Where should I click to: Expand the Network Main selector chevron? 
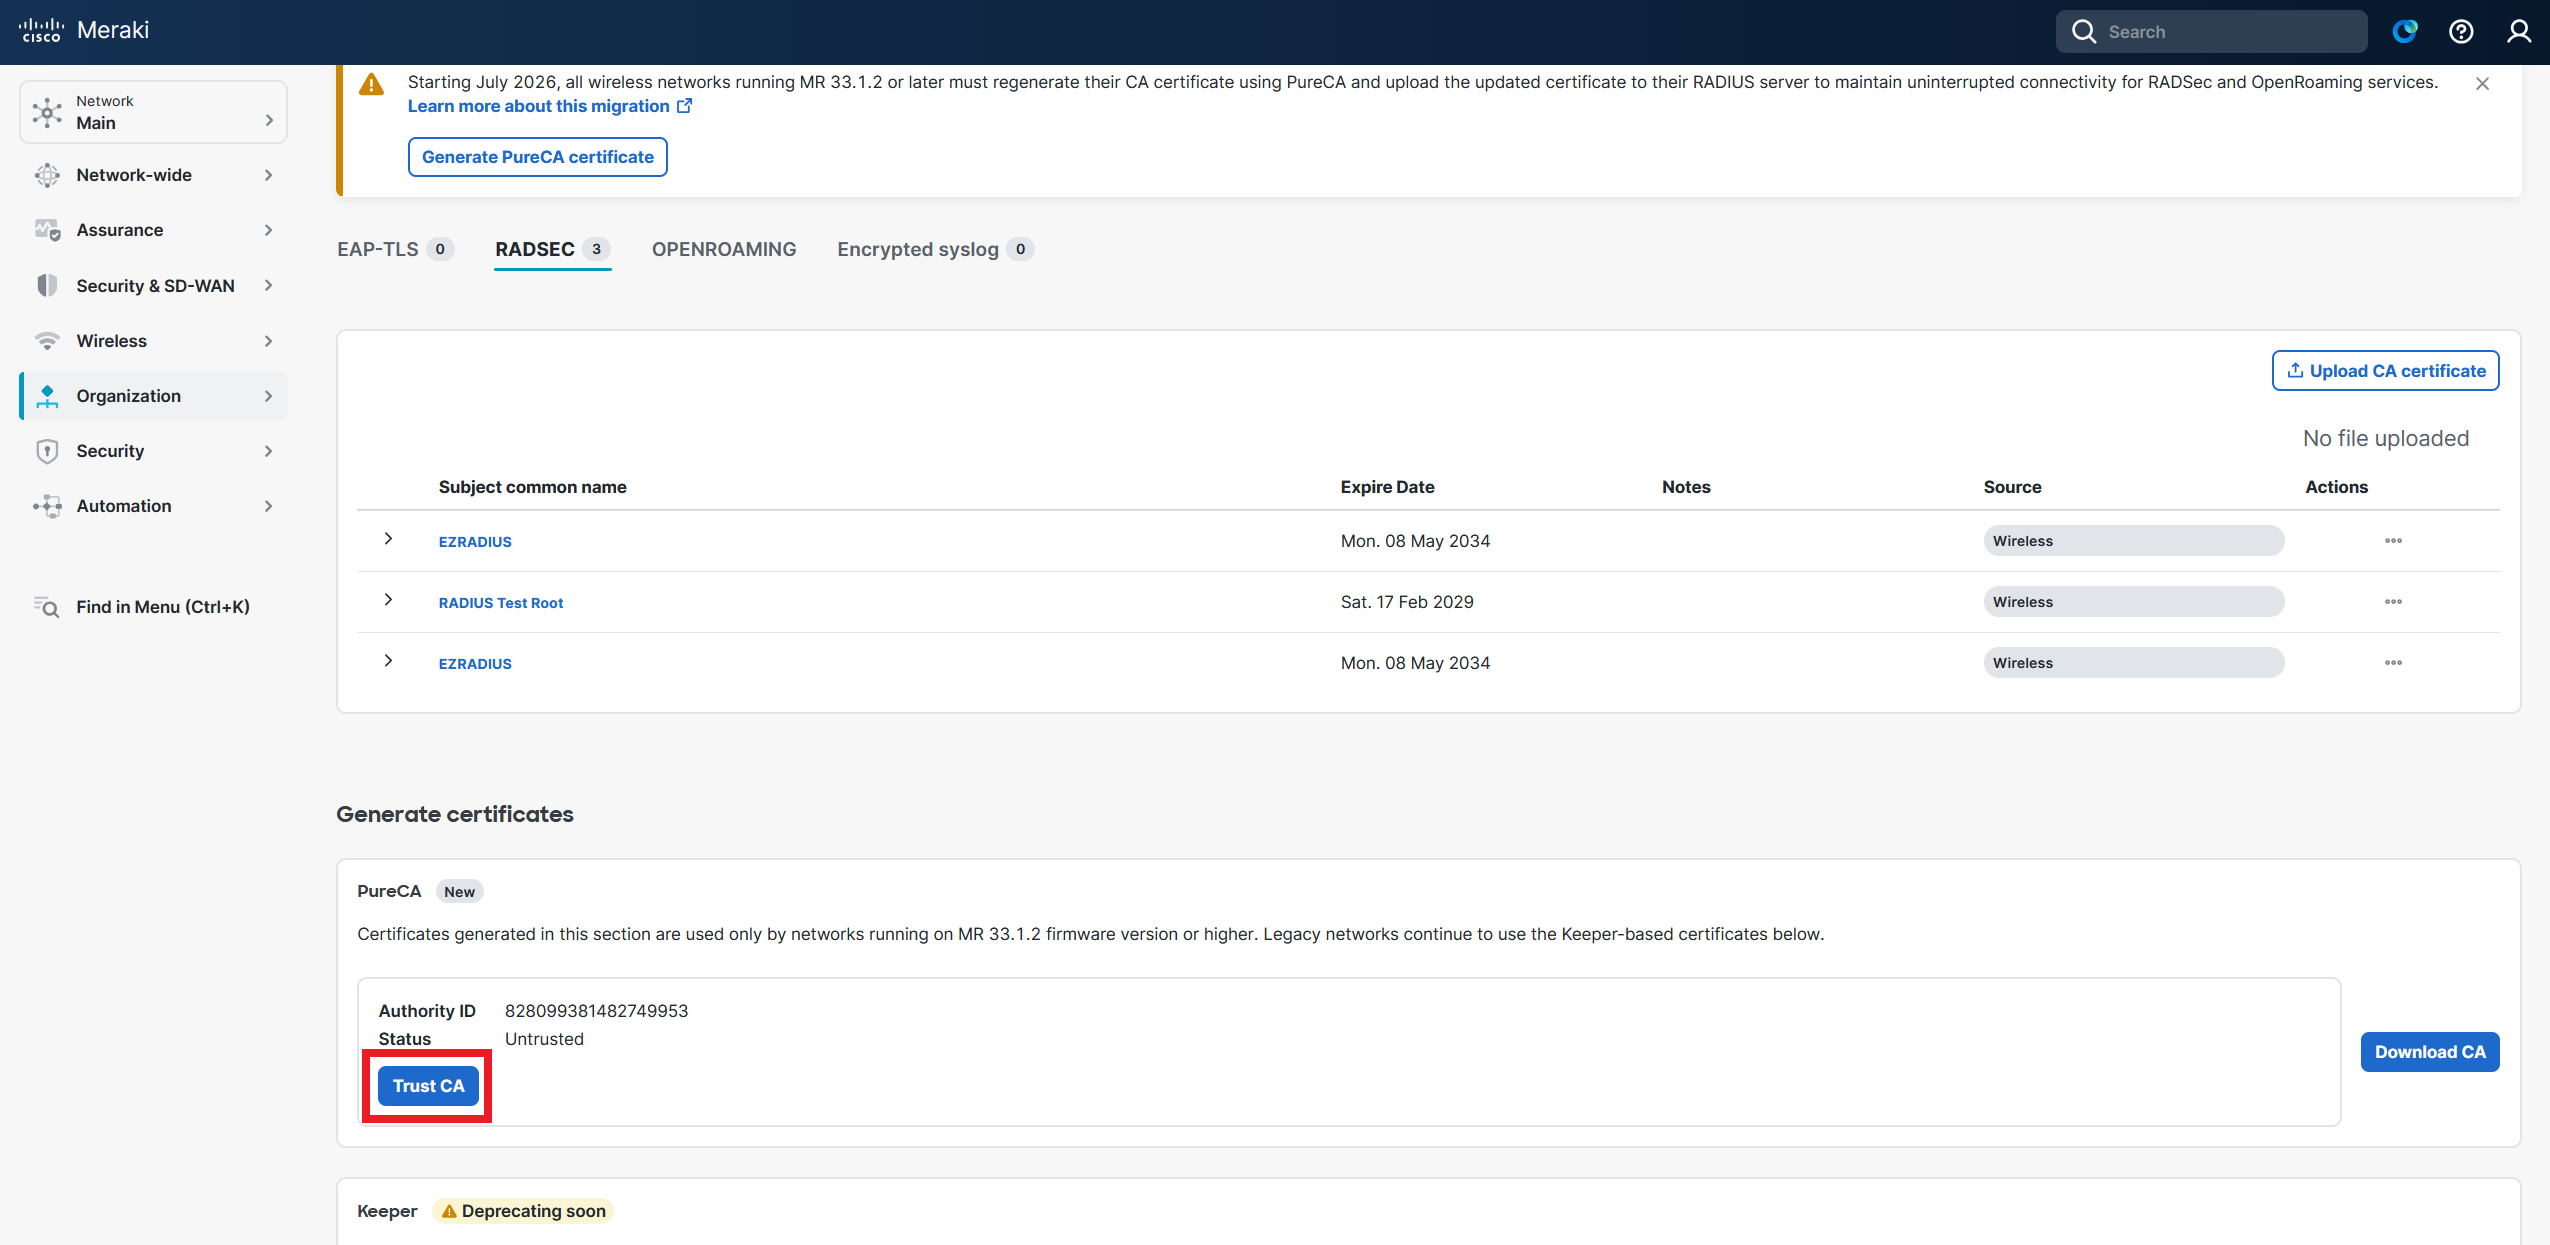pos(269,120)
